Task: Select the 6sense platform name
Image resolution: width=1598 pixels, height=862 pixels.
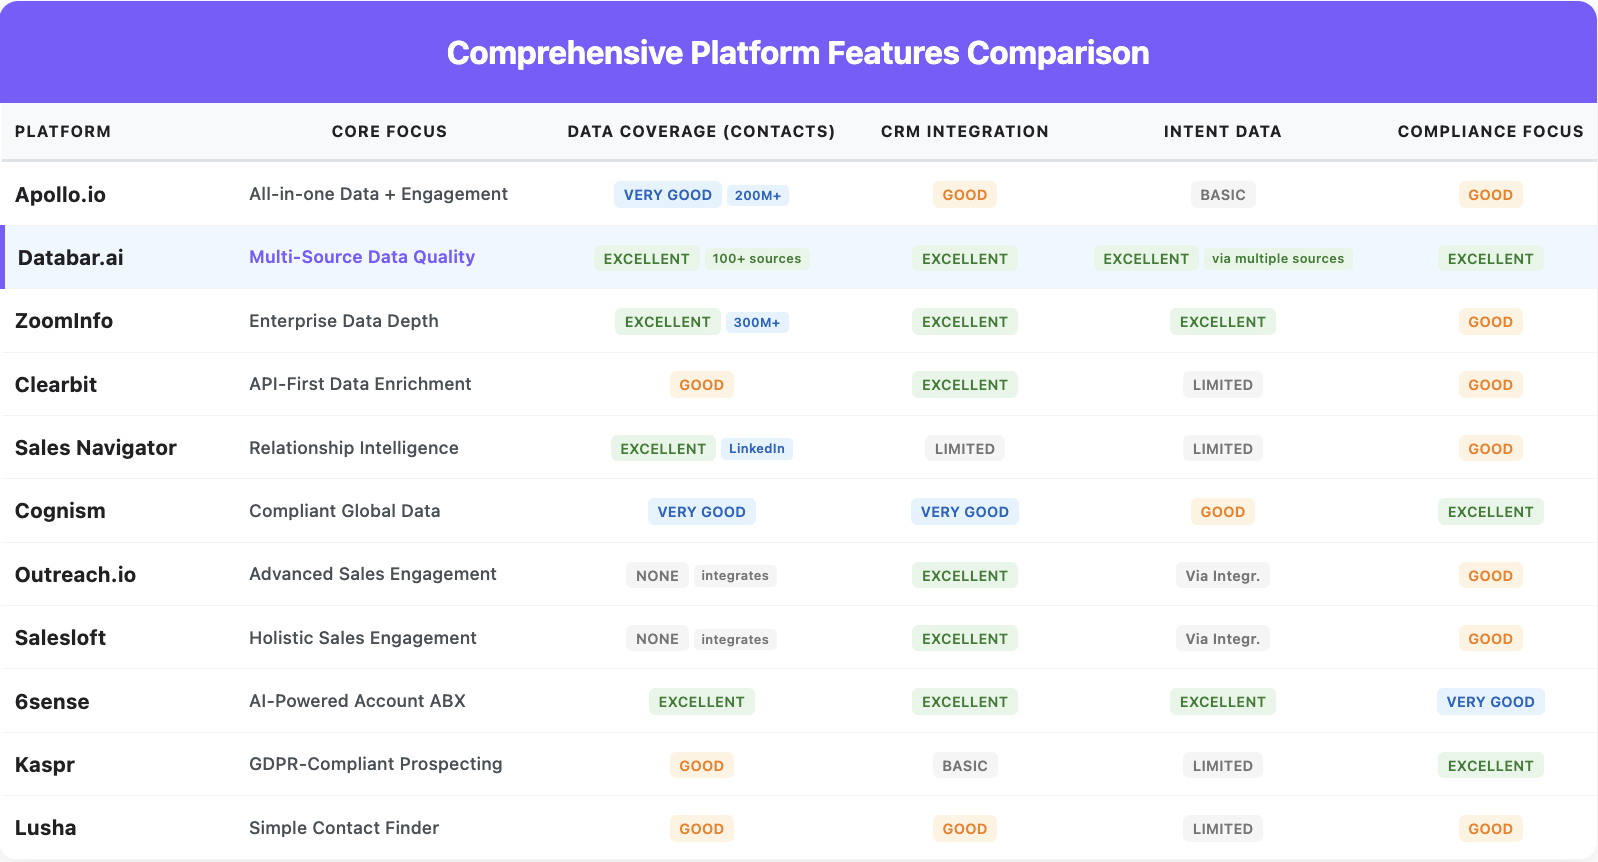Action: [52, 702]
